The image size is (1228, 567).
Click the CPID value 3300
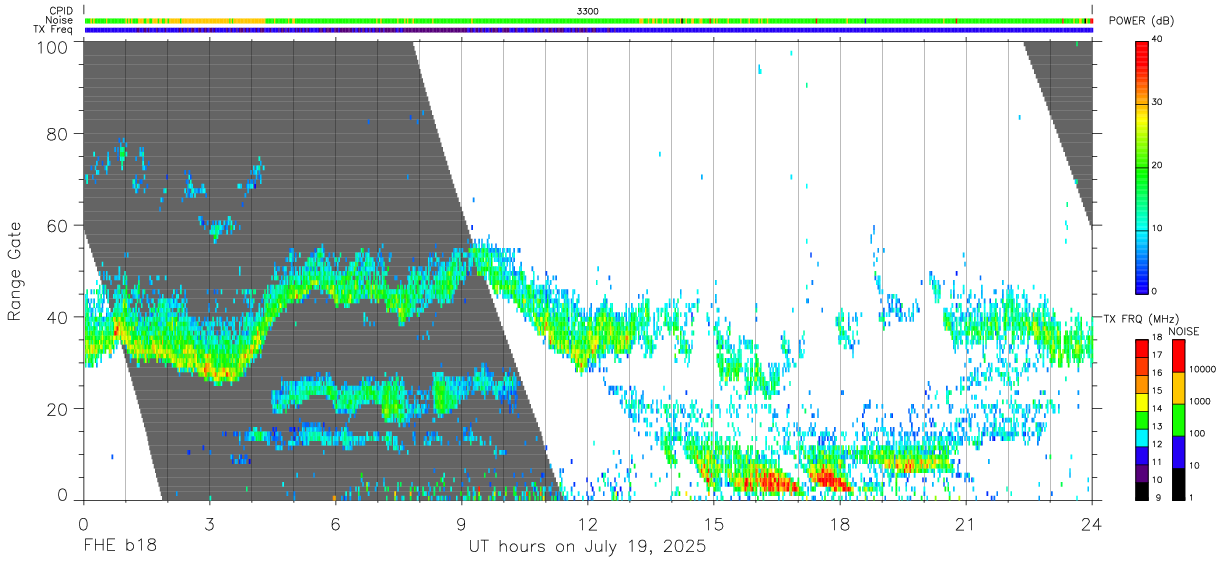[588, 10]
